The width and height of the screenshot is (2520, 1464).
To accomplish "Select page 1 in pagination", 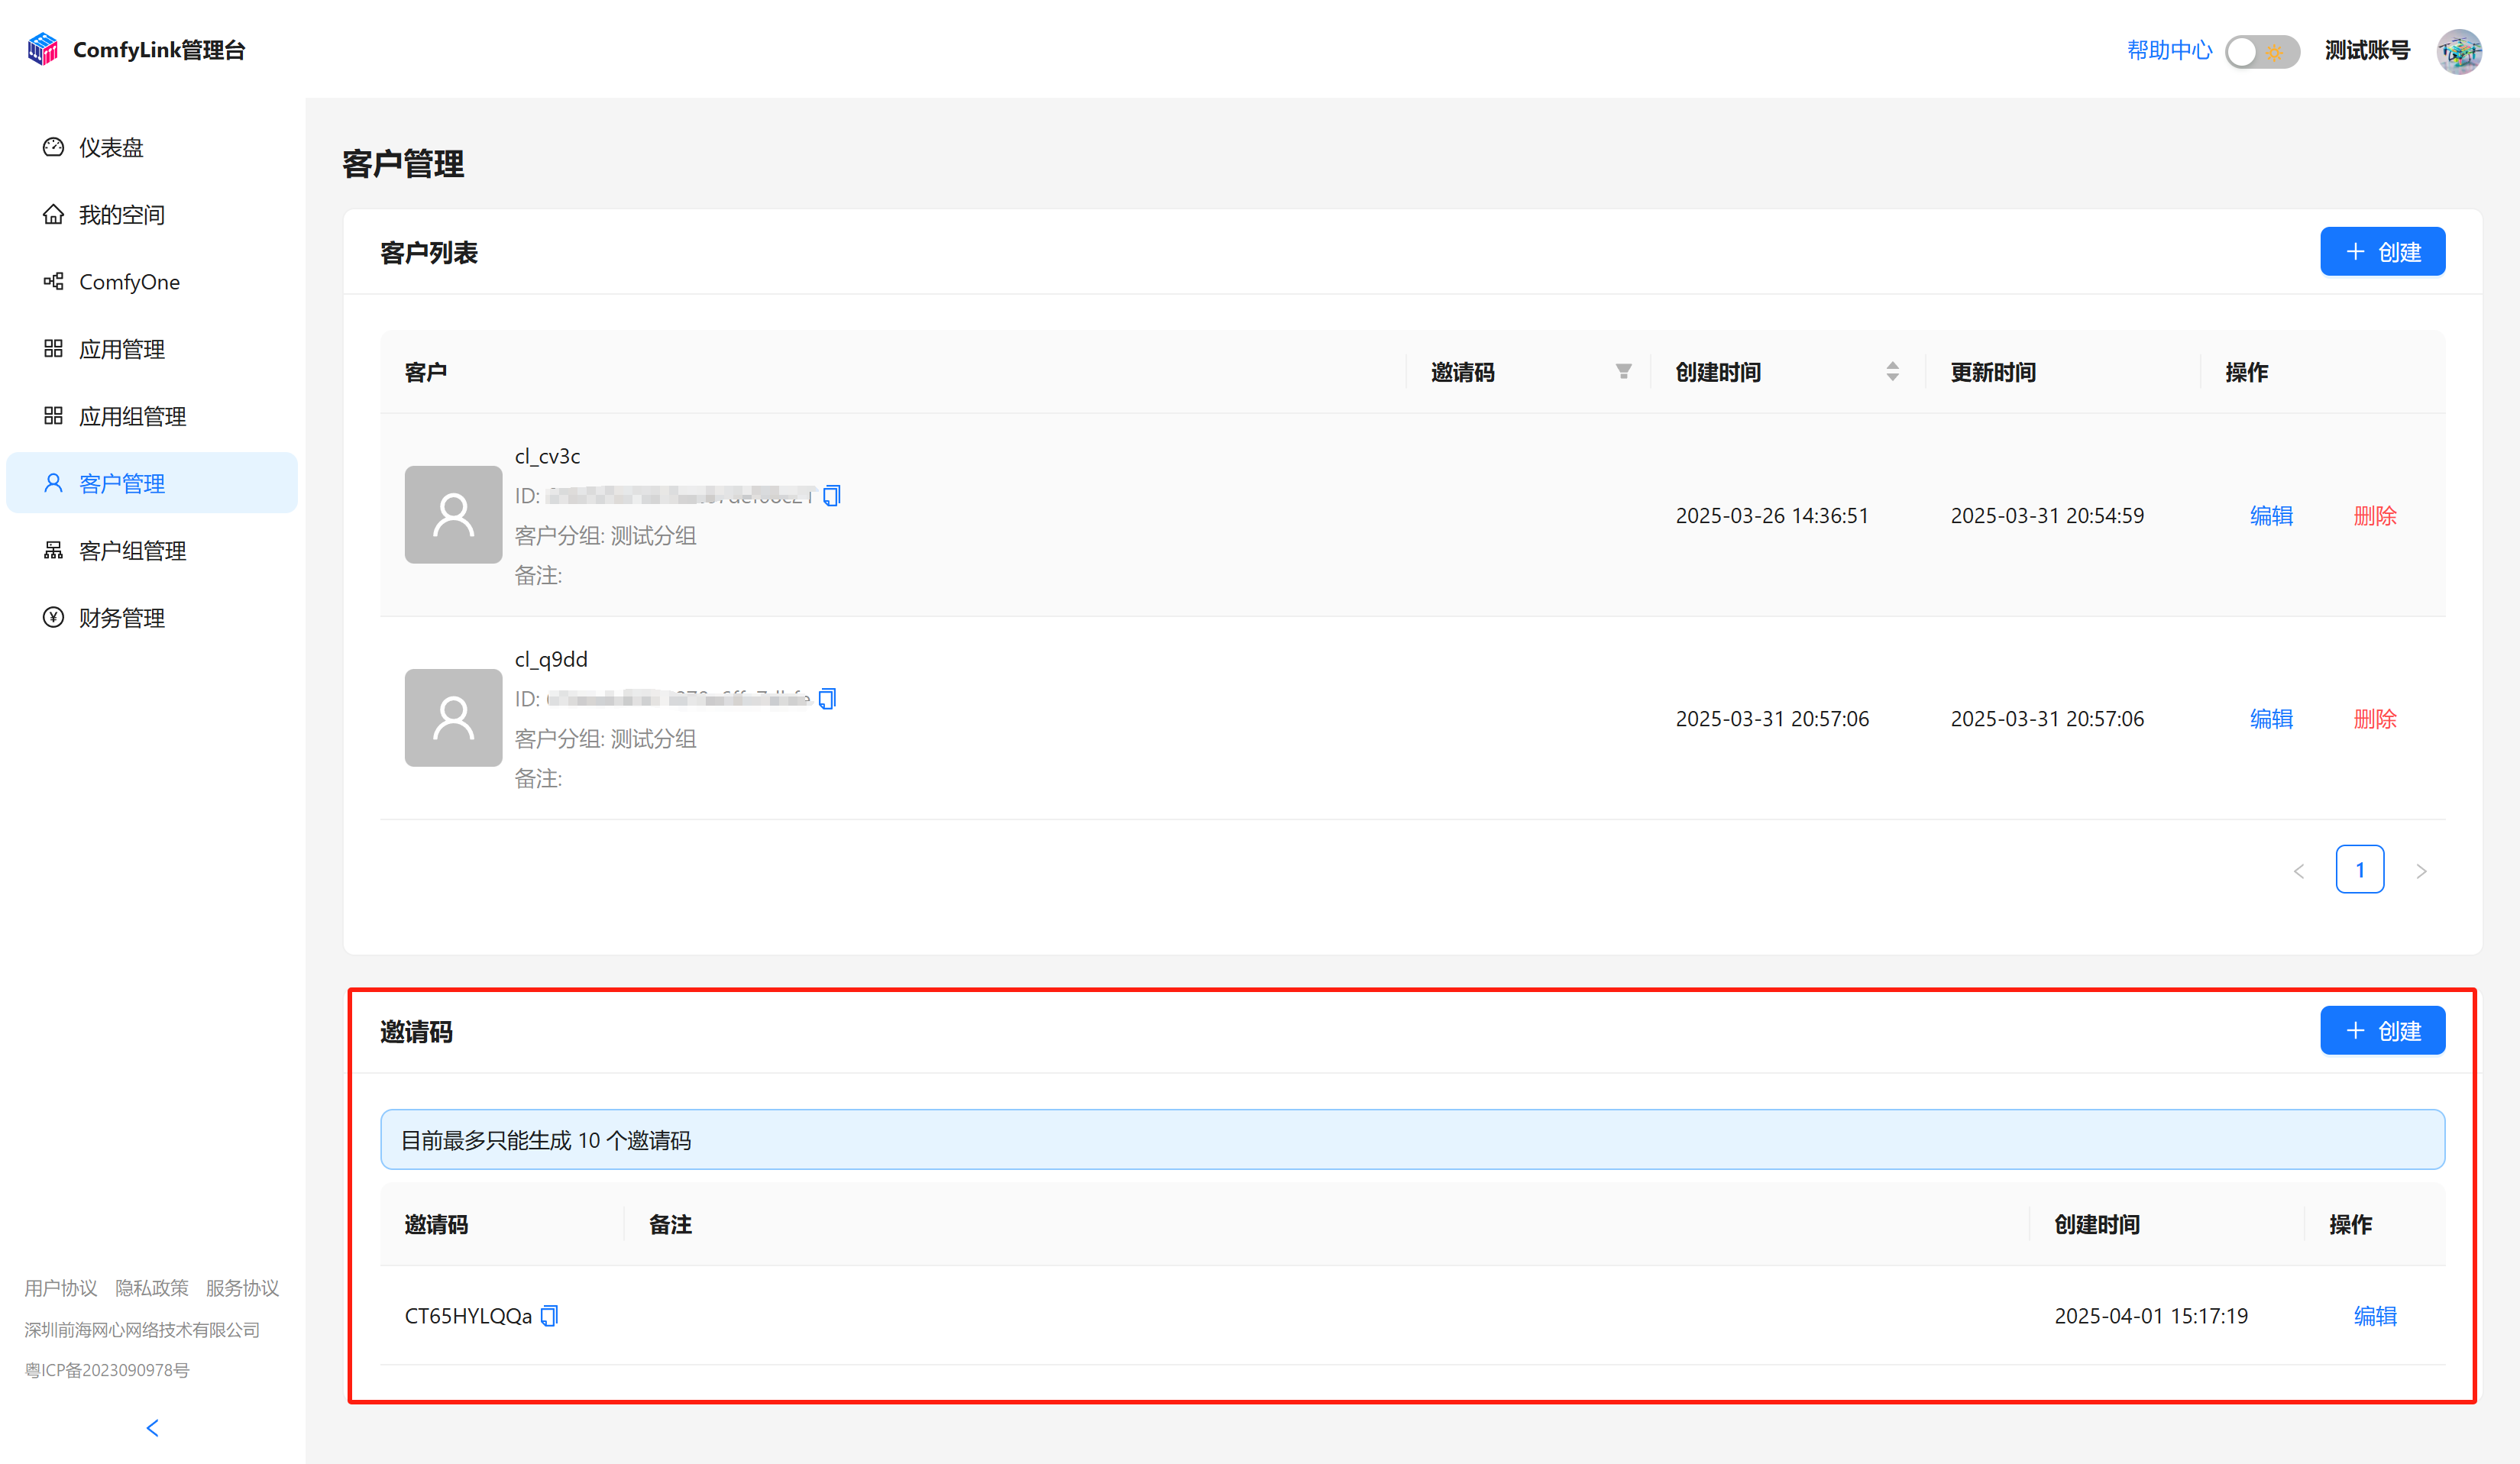I will [x=2359, y=869].
